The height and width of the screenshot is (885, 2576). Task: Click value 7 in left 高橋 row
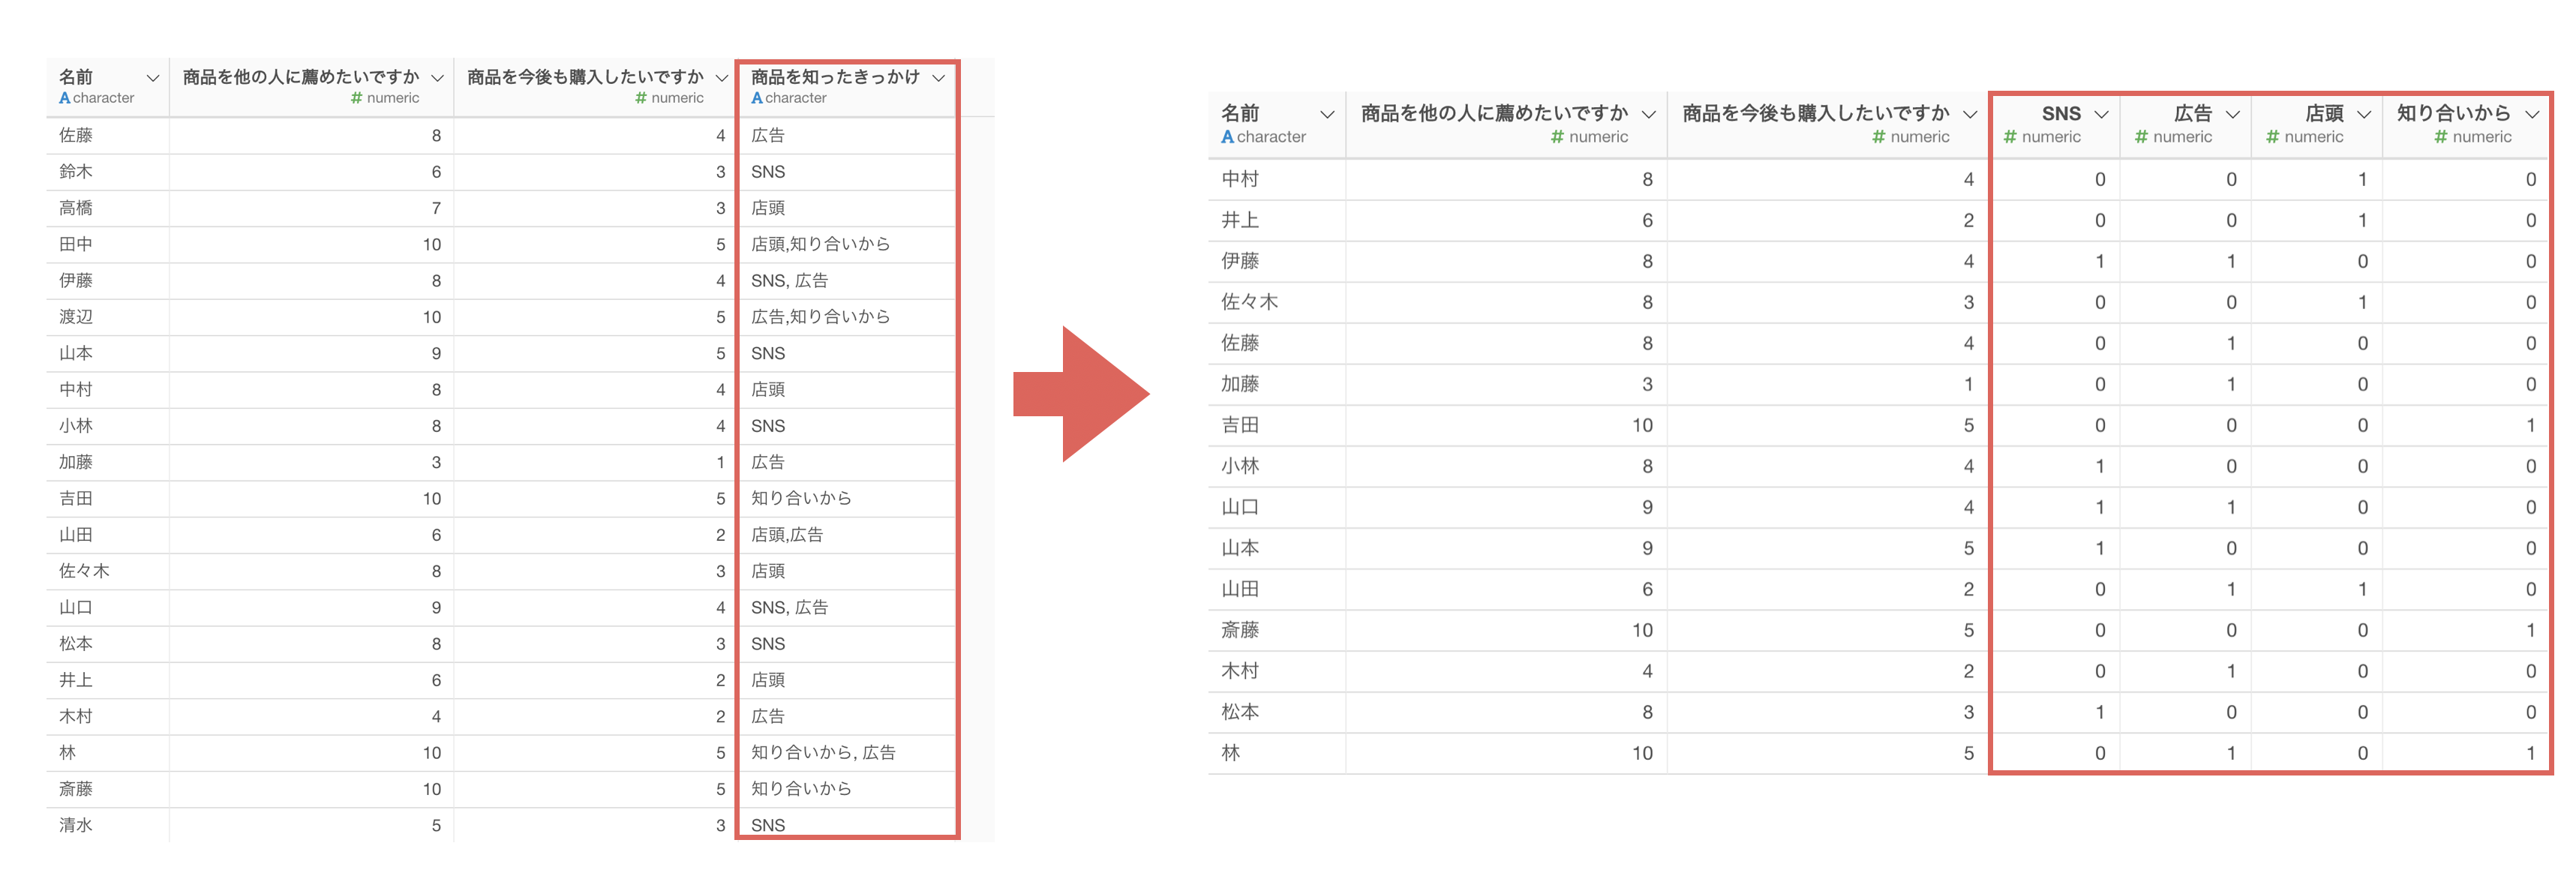436,208
